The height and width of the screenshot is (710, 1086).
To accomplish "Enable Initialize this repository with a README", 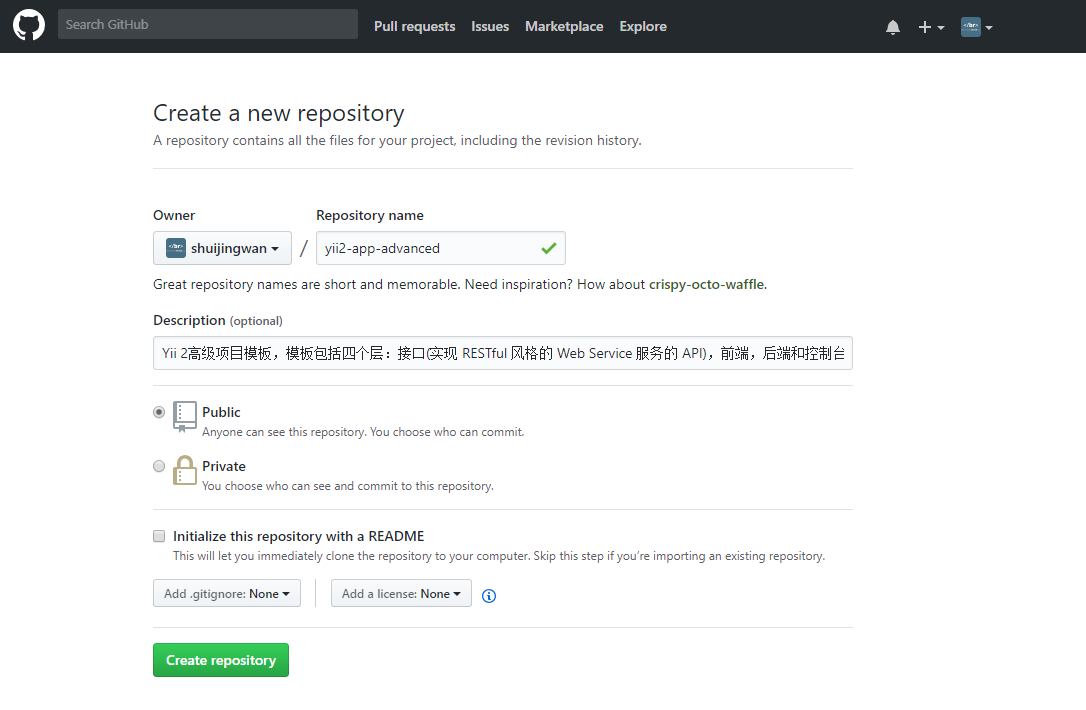I will tap(159, 536).
